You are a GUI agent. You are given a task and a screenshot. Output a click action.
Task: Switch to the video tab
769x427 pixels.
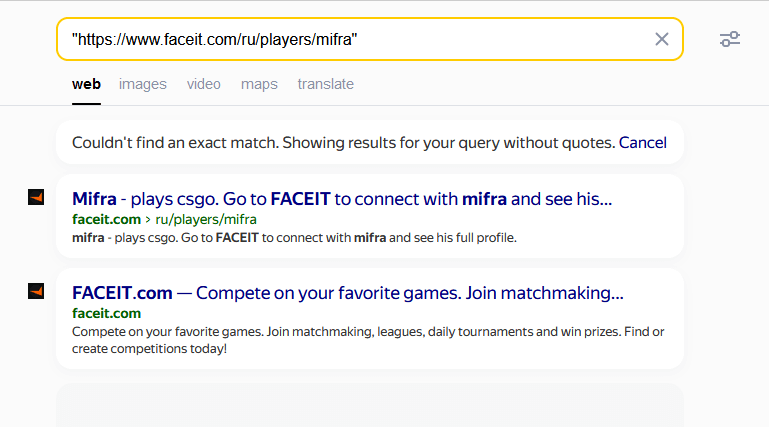[204, 84]
